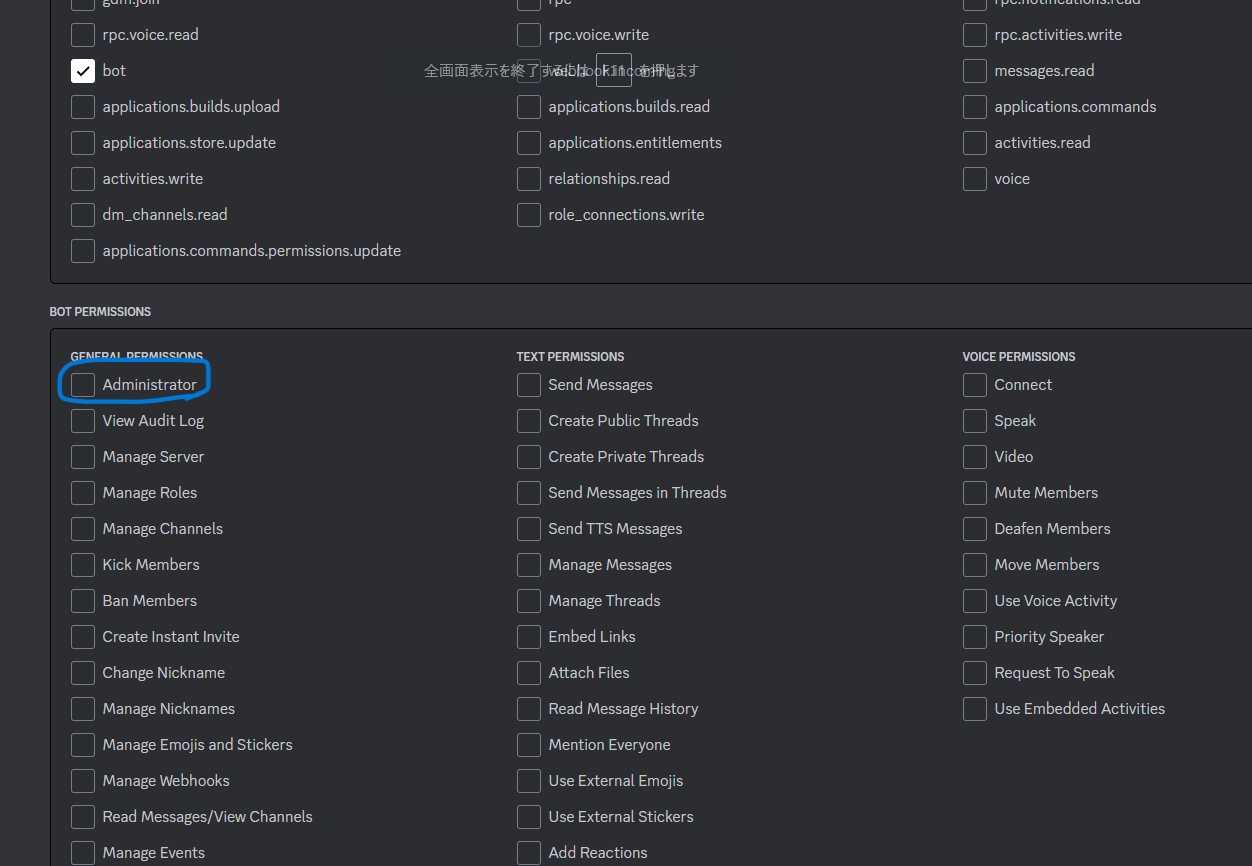
Task: Enable Embed Links permission
Action: point(529,637)
